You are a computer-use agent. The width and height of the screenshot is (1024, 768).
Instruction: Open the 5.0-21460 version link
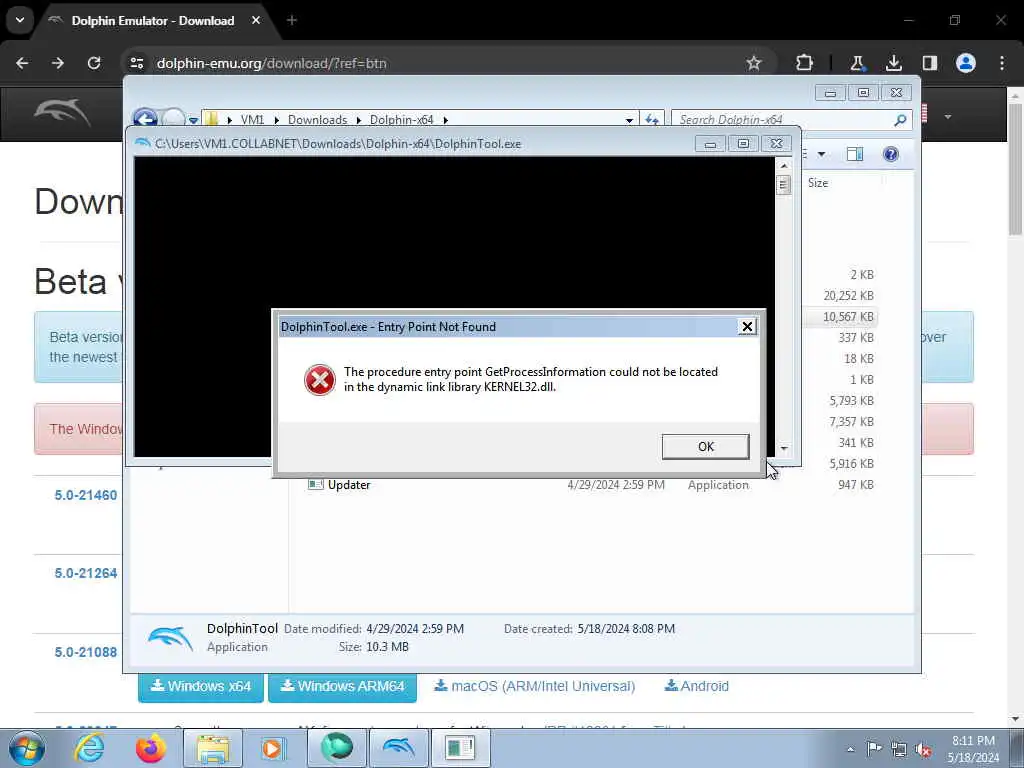pyautogui.click(x=86, y=495)
